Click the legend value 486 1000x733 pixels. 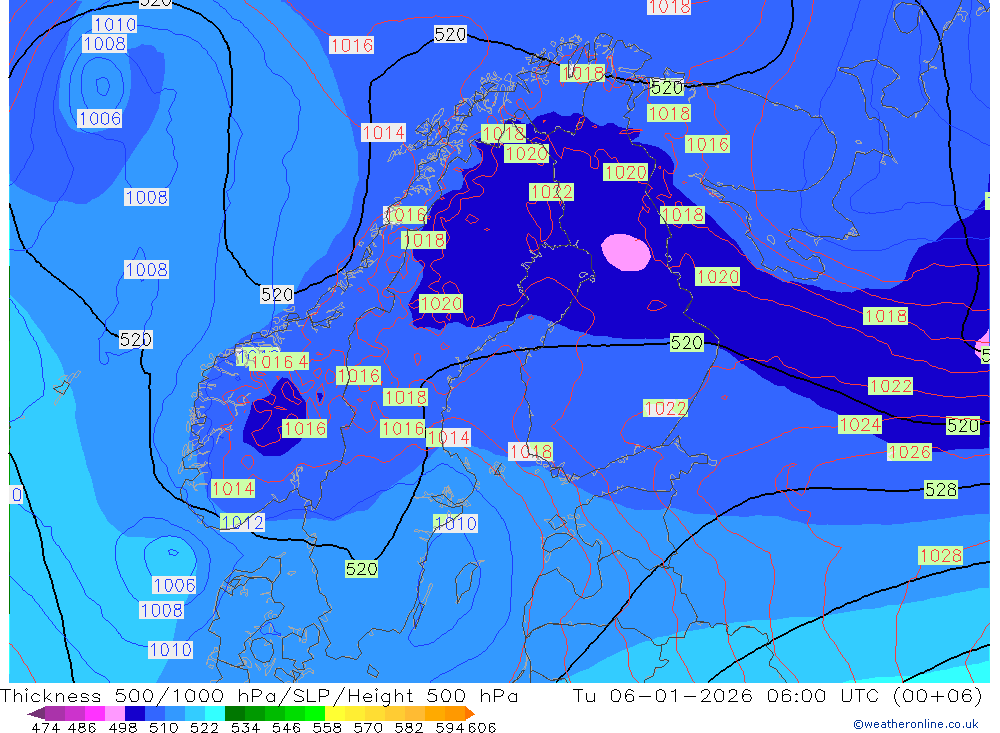[x=82, y=727]
